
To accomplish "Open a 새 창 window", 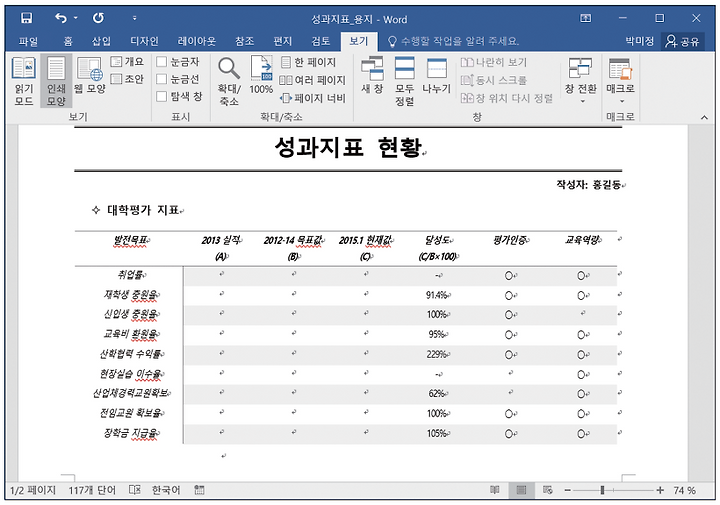I will pyautogui.click(x=372, y=75).
